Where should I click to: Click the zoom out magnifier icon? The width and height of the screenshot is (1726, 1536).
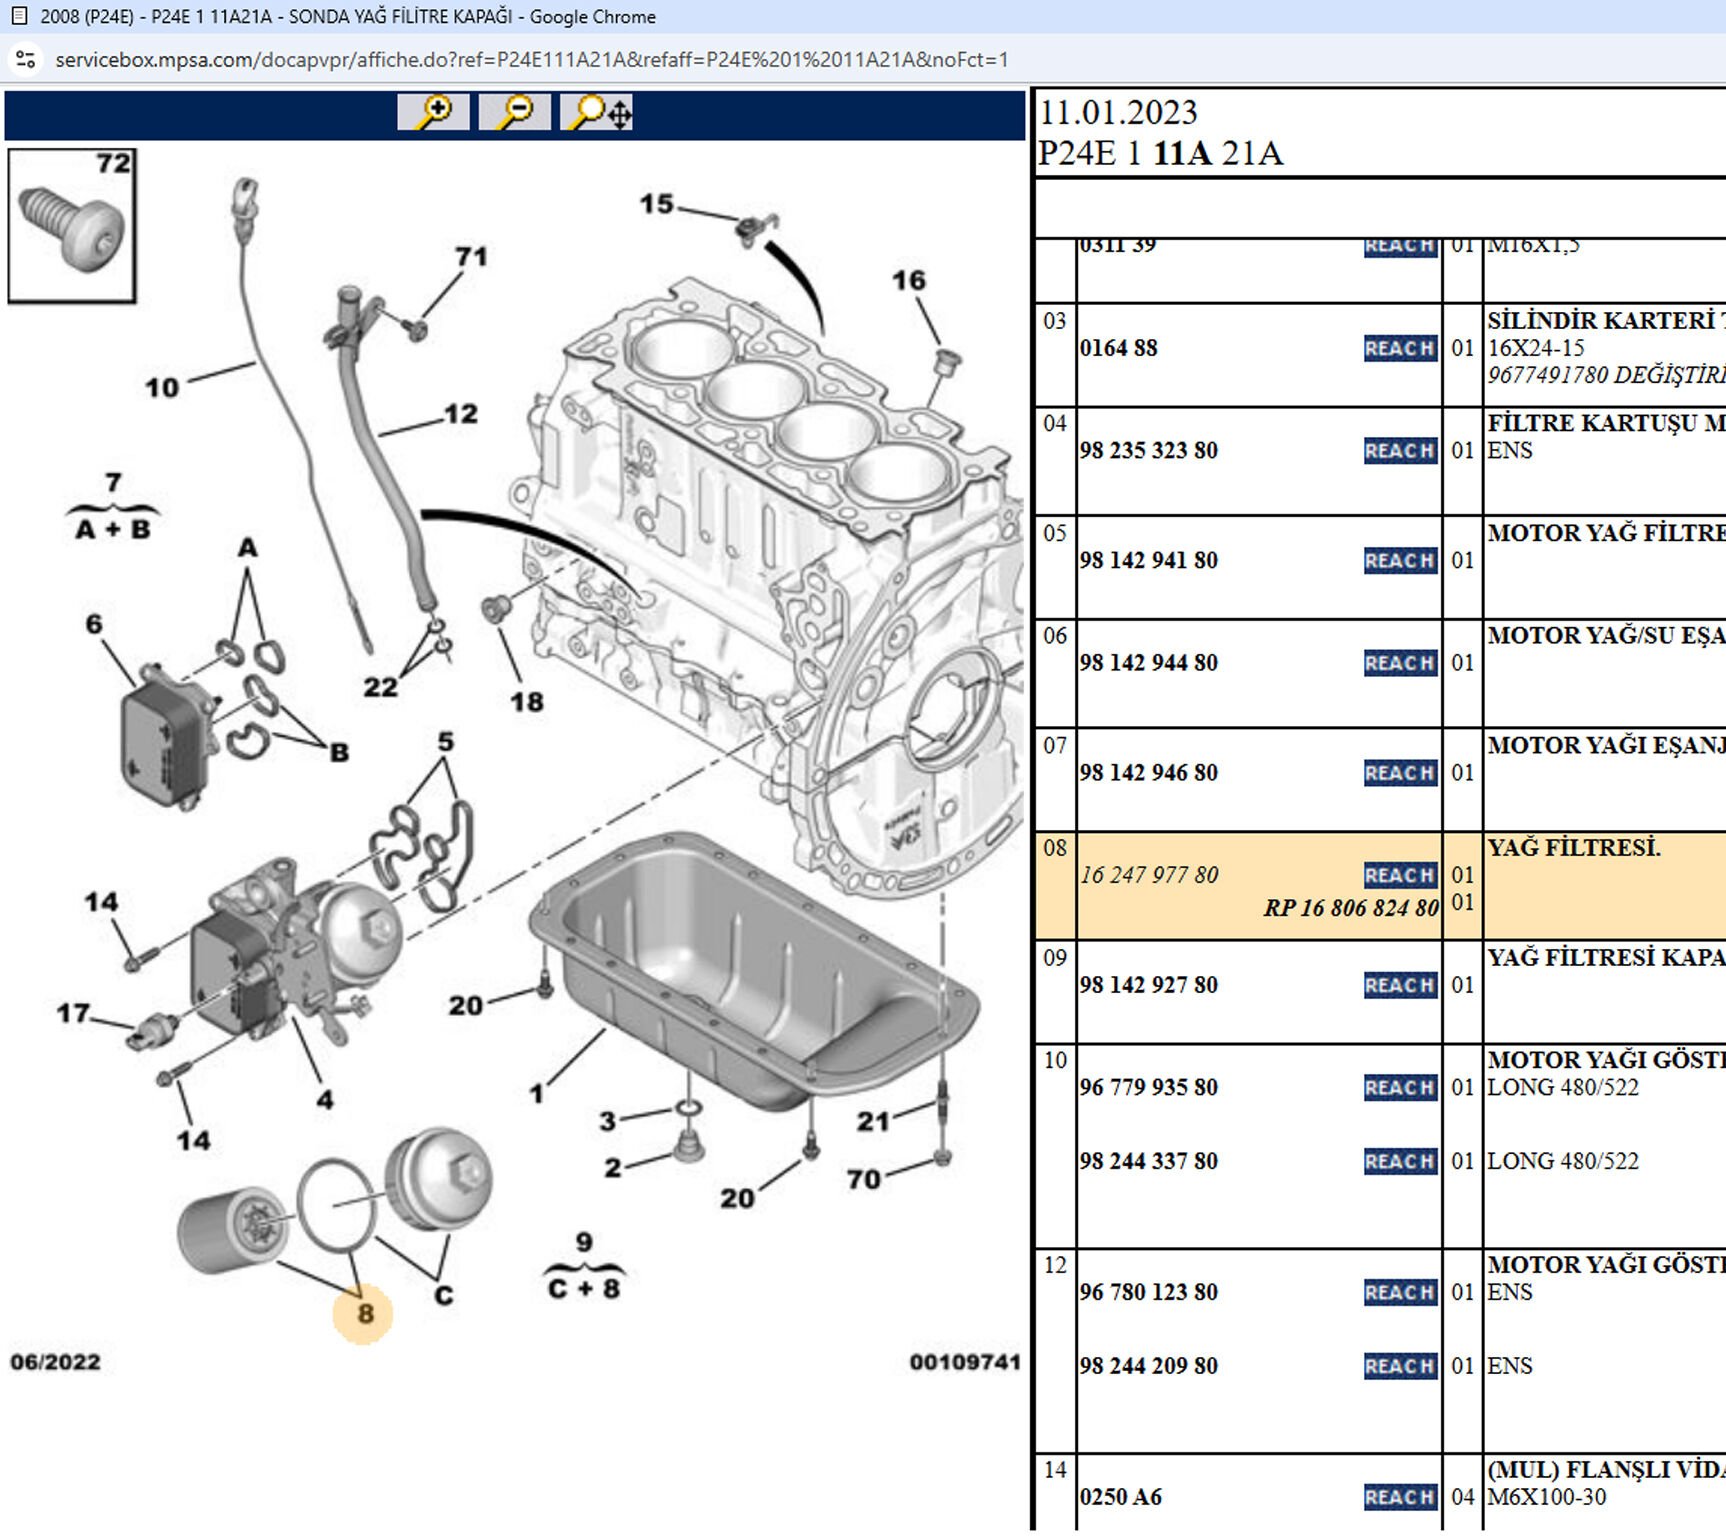click(514, 112)
